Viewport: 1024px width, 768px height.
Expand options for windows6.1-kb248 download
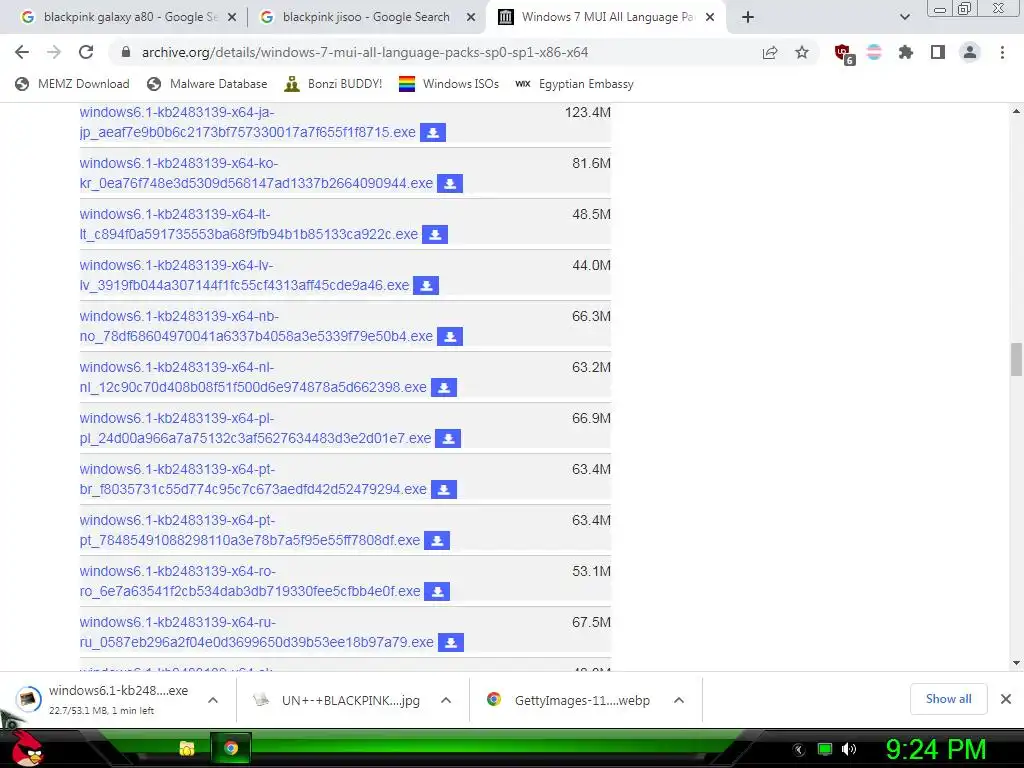click(213, 700)
